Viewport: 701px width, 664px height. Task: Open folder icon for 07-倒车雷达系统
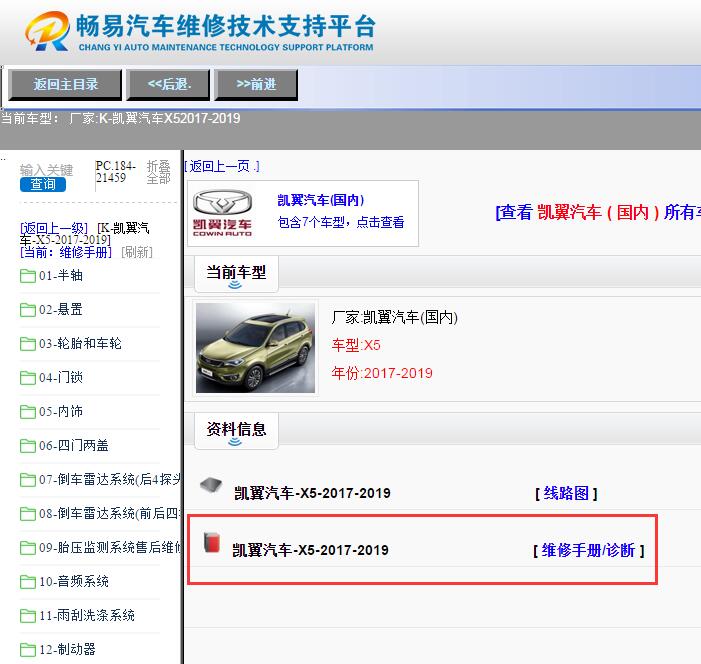[28, 480]
